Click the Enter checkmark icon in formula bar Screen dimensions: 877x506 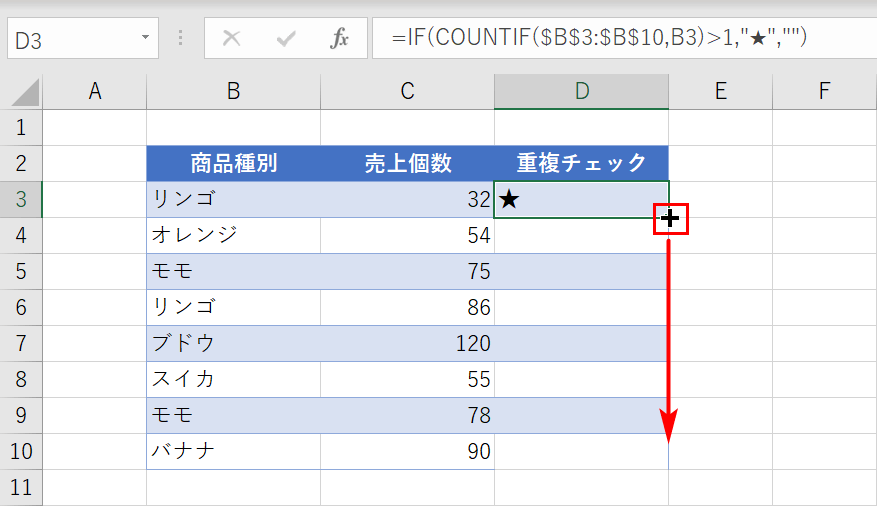287,39
